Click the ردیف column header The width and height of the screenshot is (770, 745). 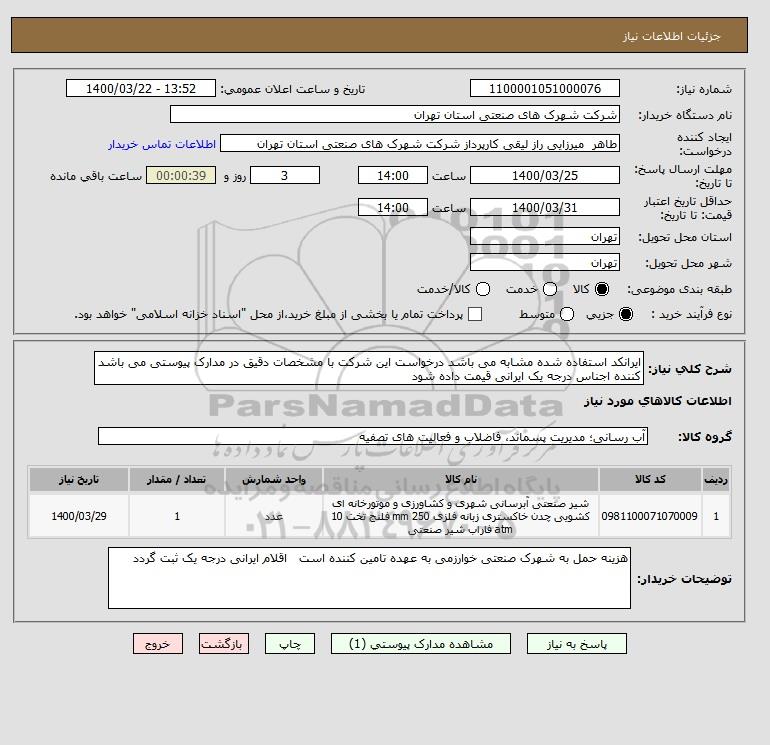(716, 479)
